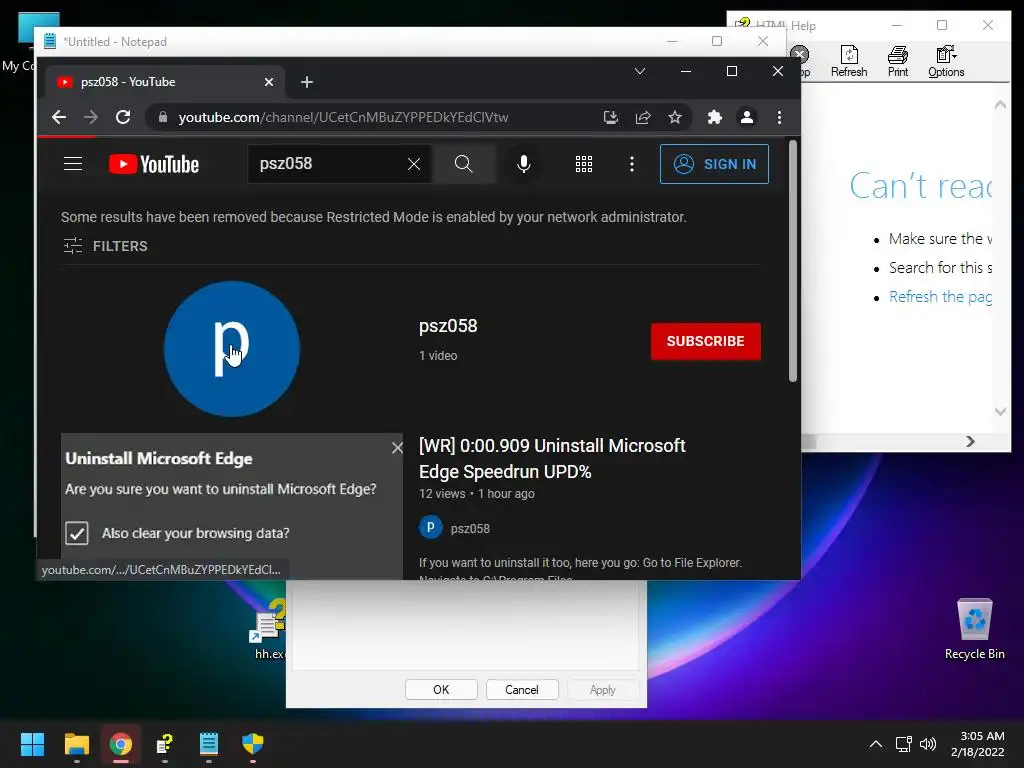Image resolution: width=1024 pixels, height=768 pixels.
Task: Click right arrow of HTML Help horizontal scrollbar
Action: click(970, 442)
